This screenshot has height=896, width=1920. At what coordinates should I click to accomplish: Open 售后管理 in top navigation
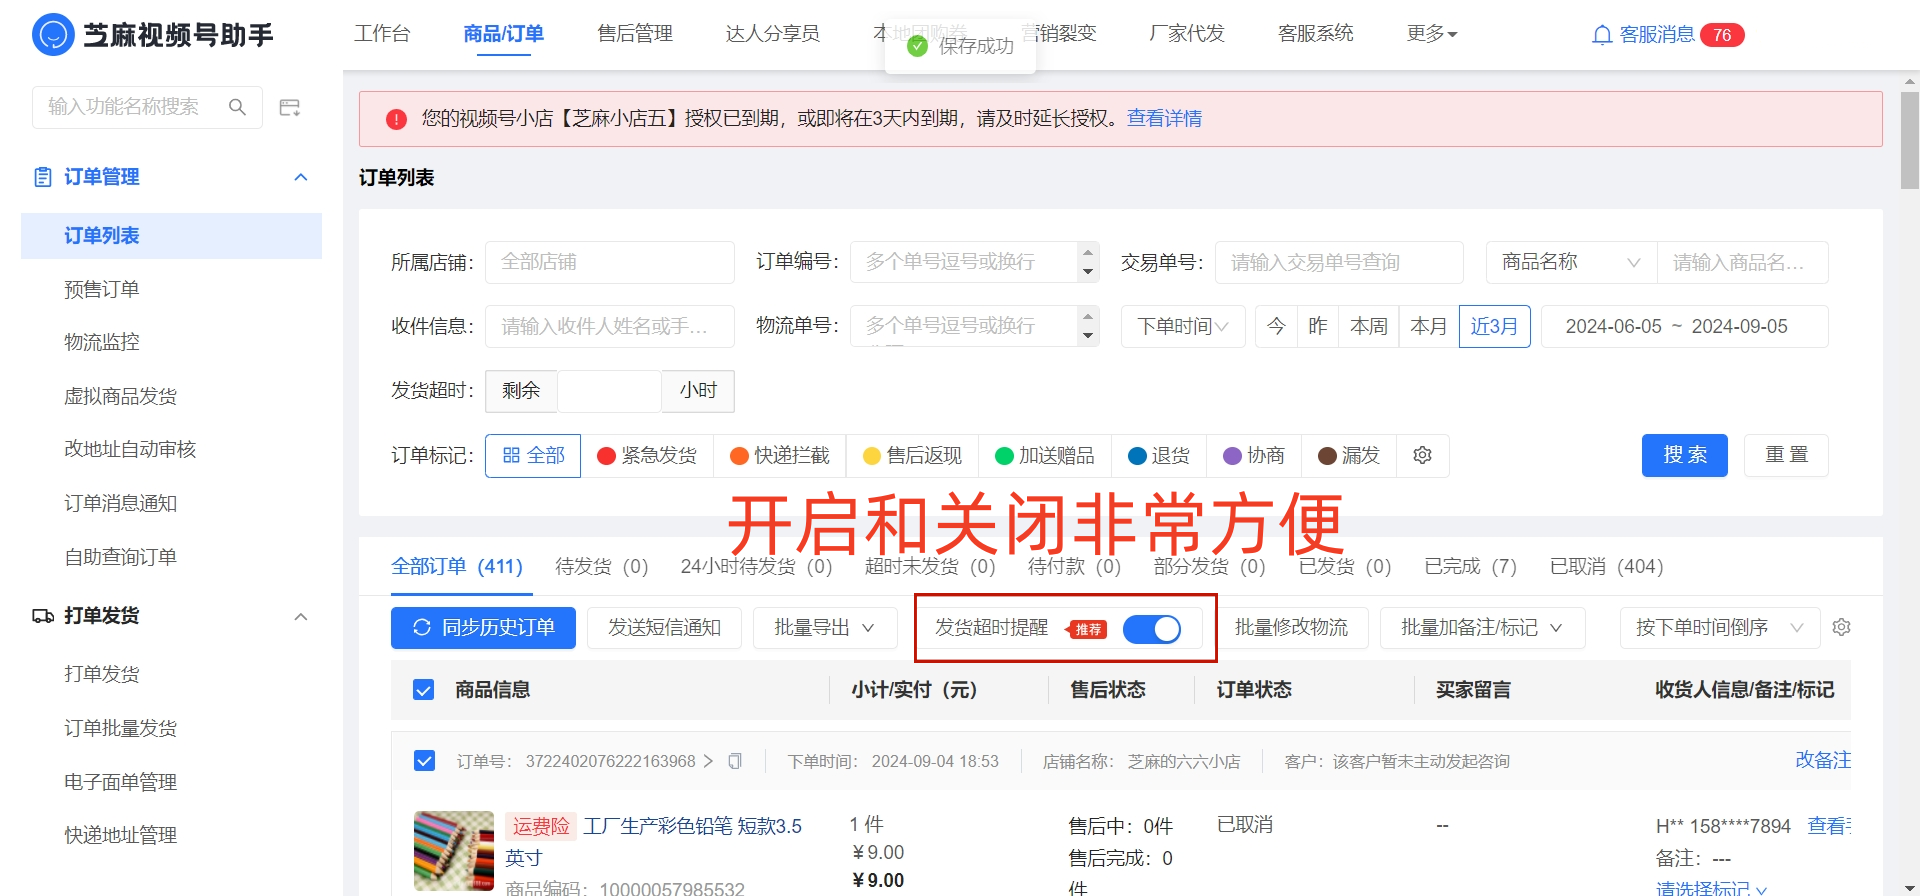click(635, 34)
